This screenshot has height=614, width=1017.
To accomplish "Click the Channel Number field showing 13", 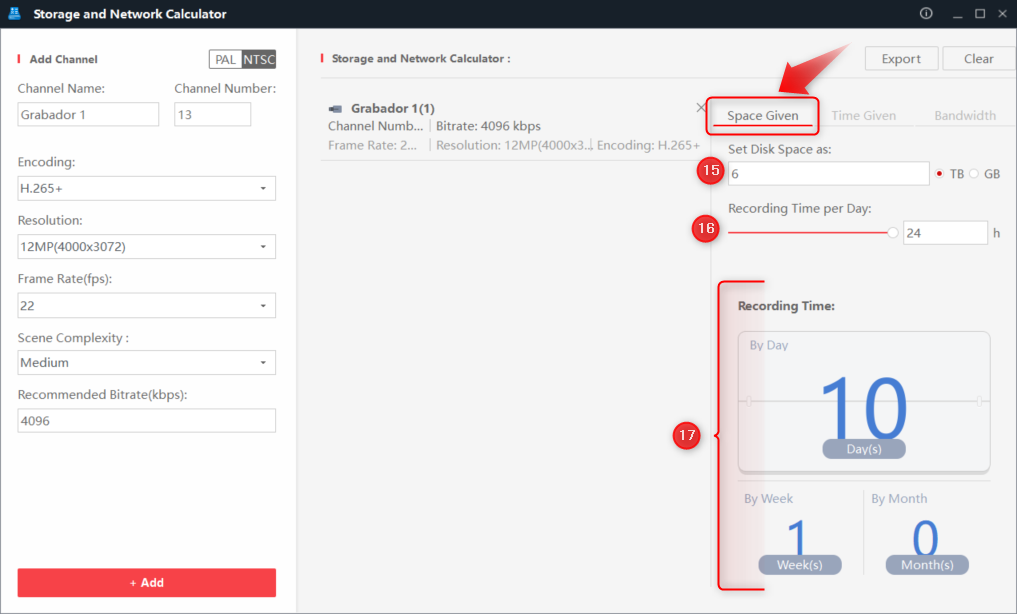I will (x=213, y=115).
